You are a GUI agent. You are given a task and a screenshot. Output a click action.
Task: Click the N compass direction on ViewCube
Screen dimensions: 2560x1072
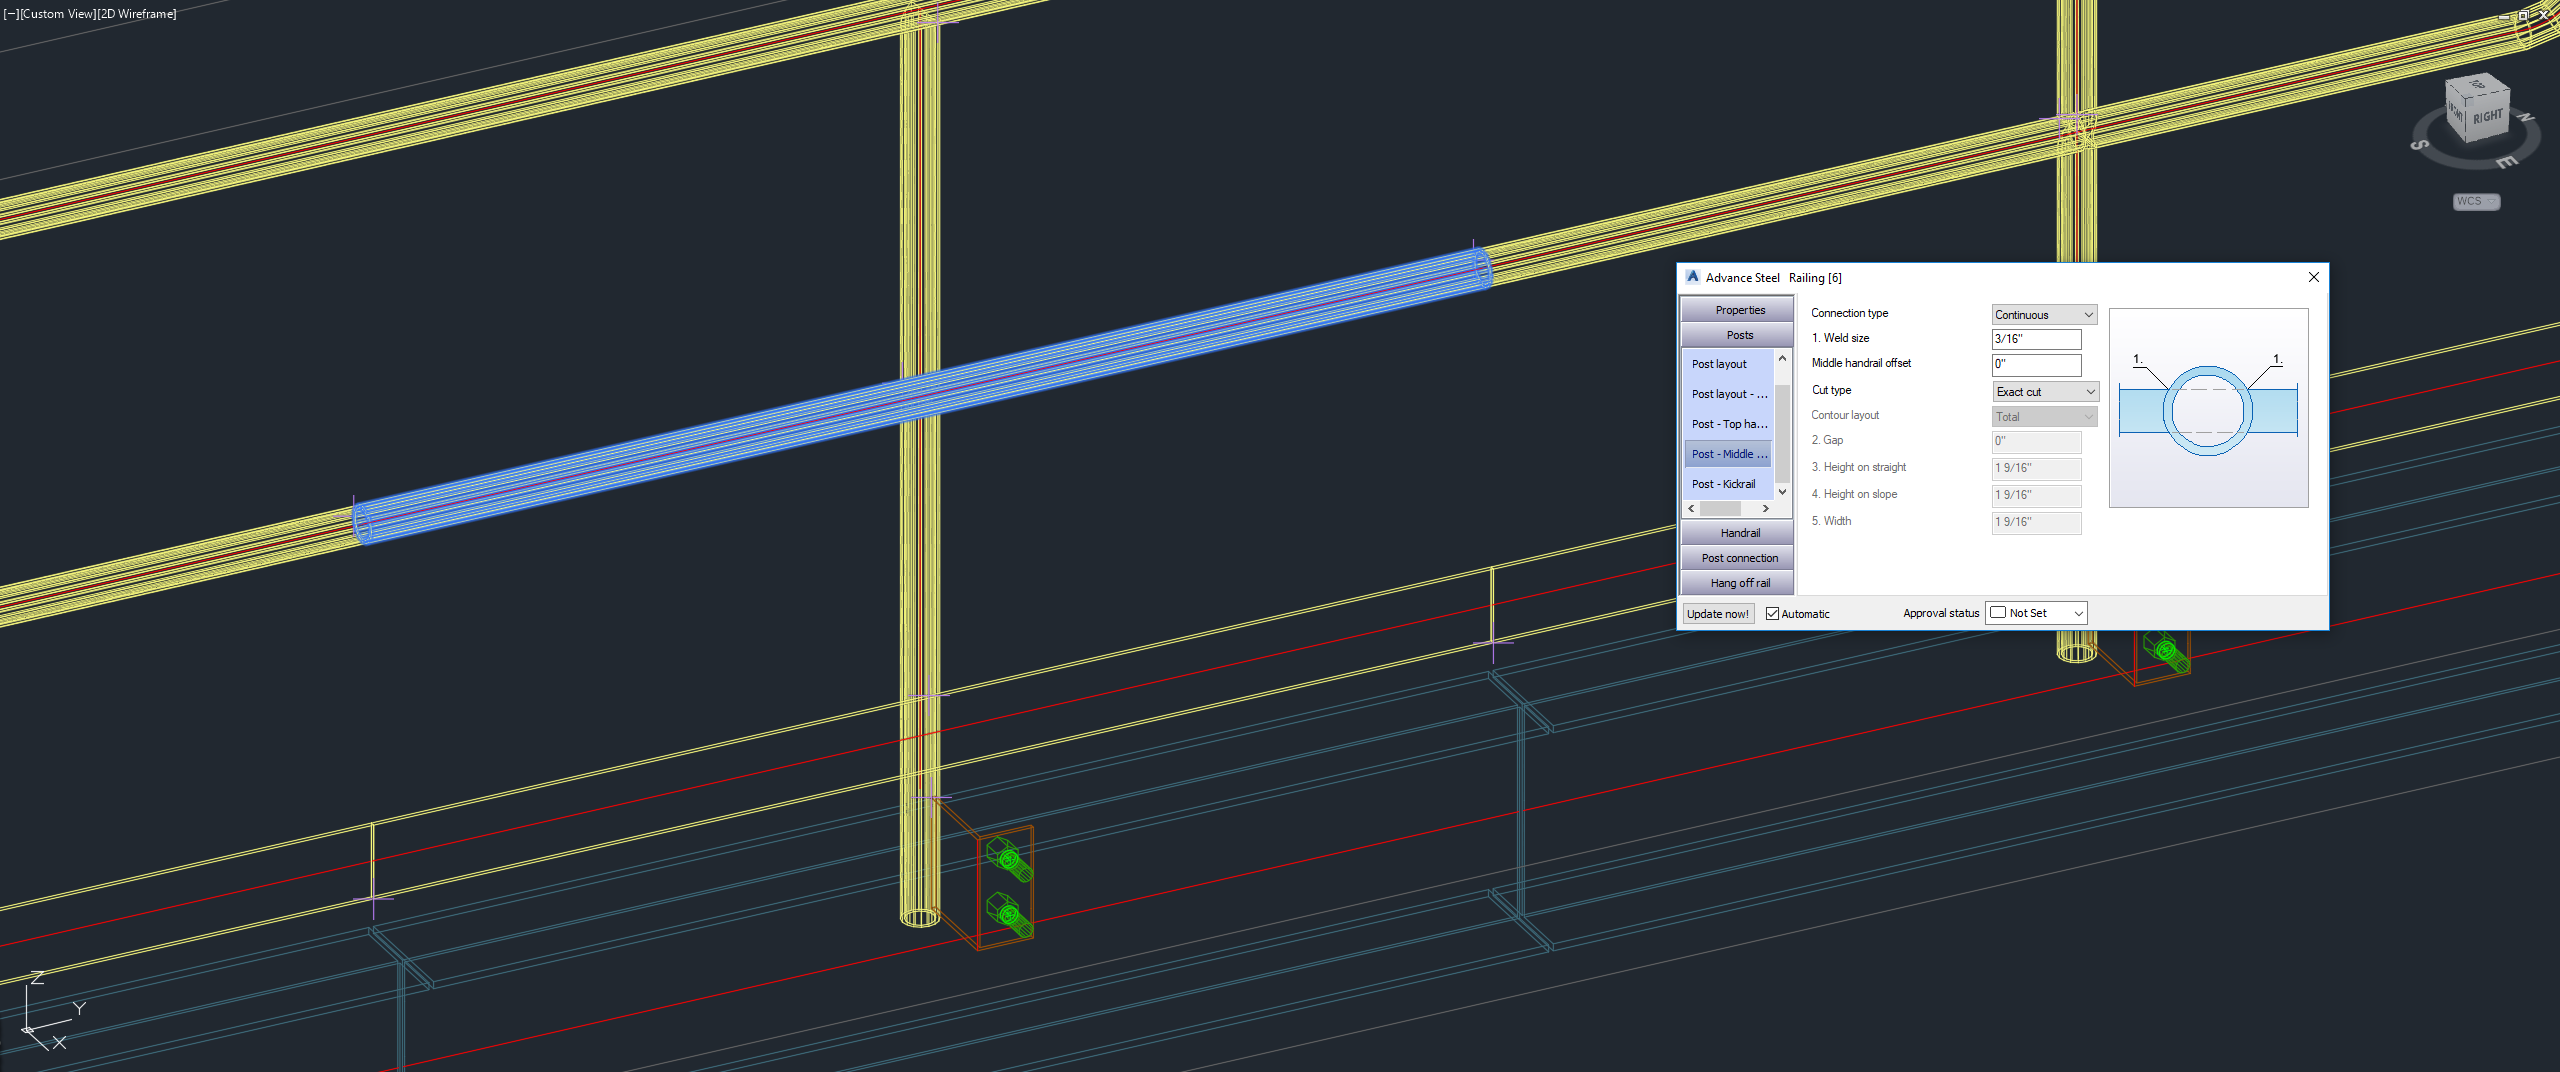(2526, 117)
